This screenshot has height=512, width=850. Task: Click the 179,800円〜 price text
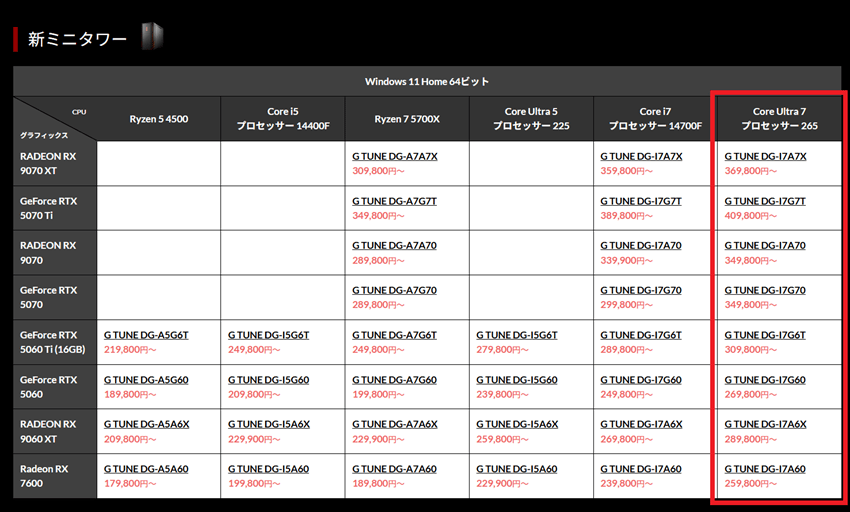click(130, 483)
